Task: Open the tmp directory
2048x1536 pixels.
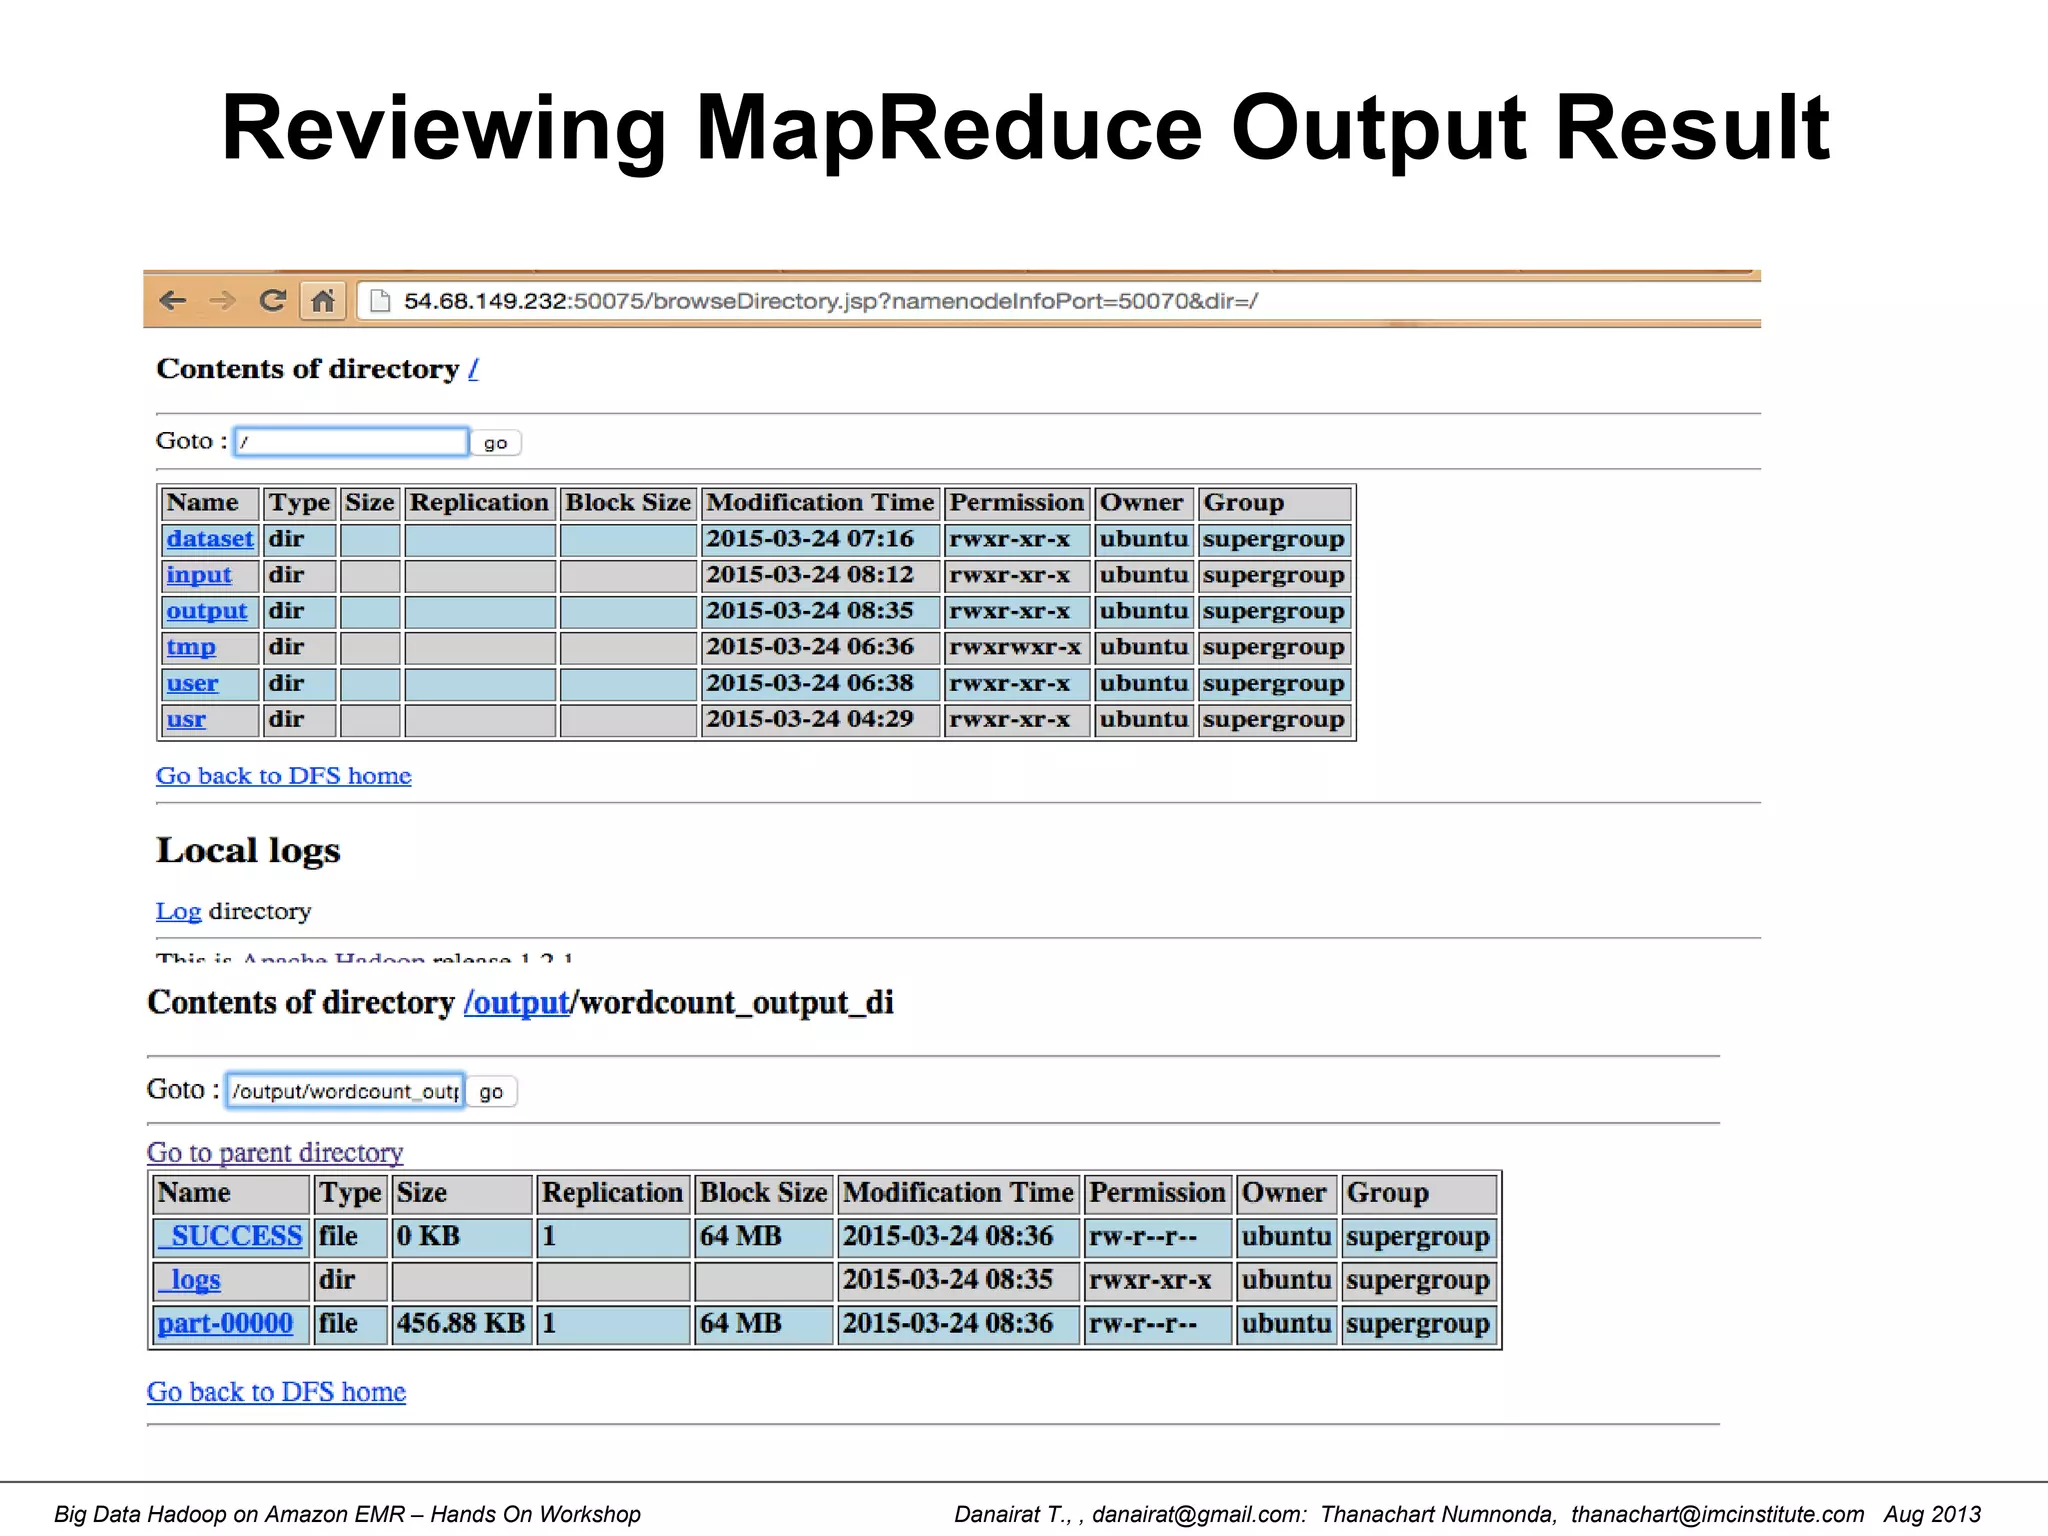Action: coord(191,647)
